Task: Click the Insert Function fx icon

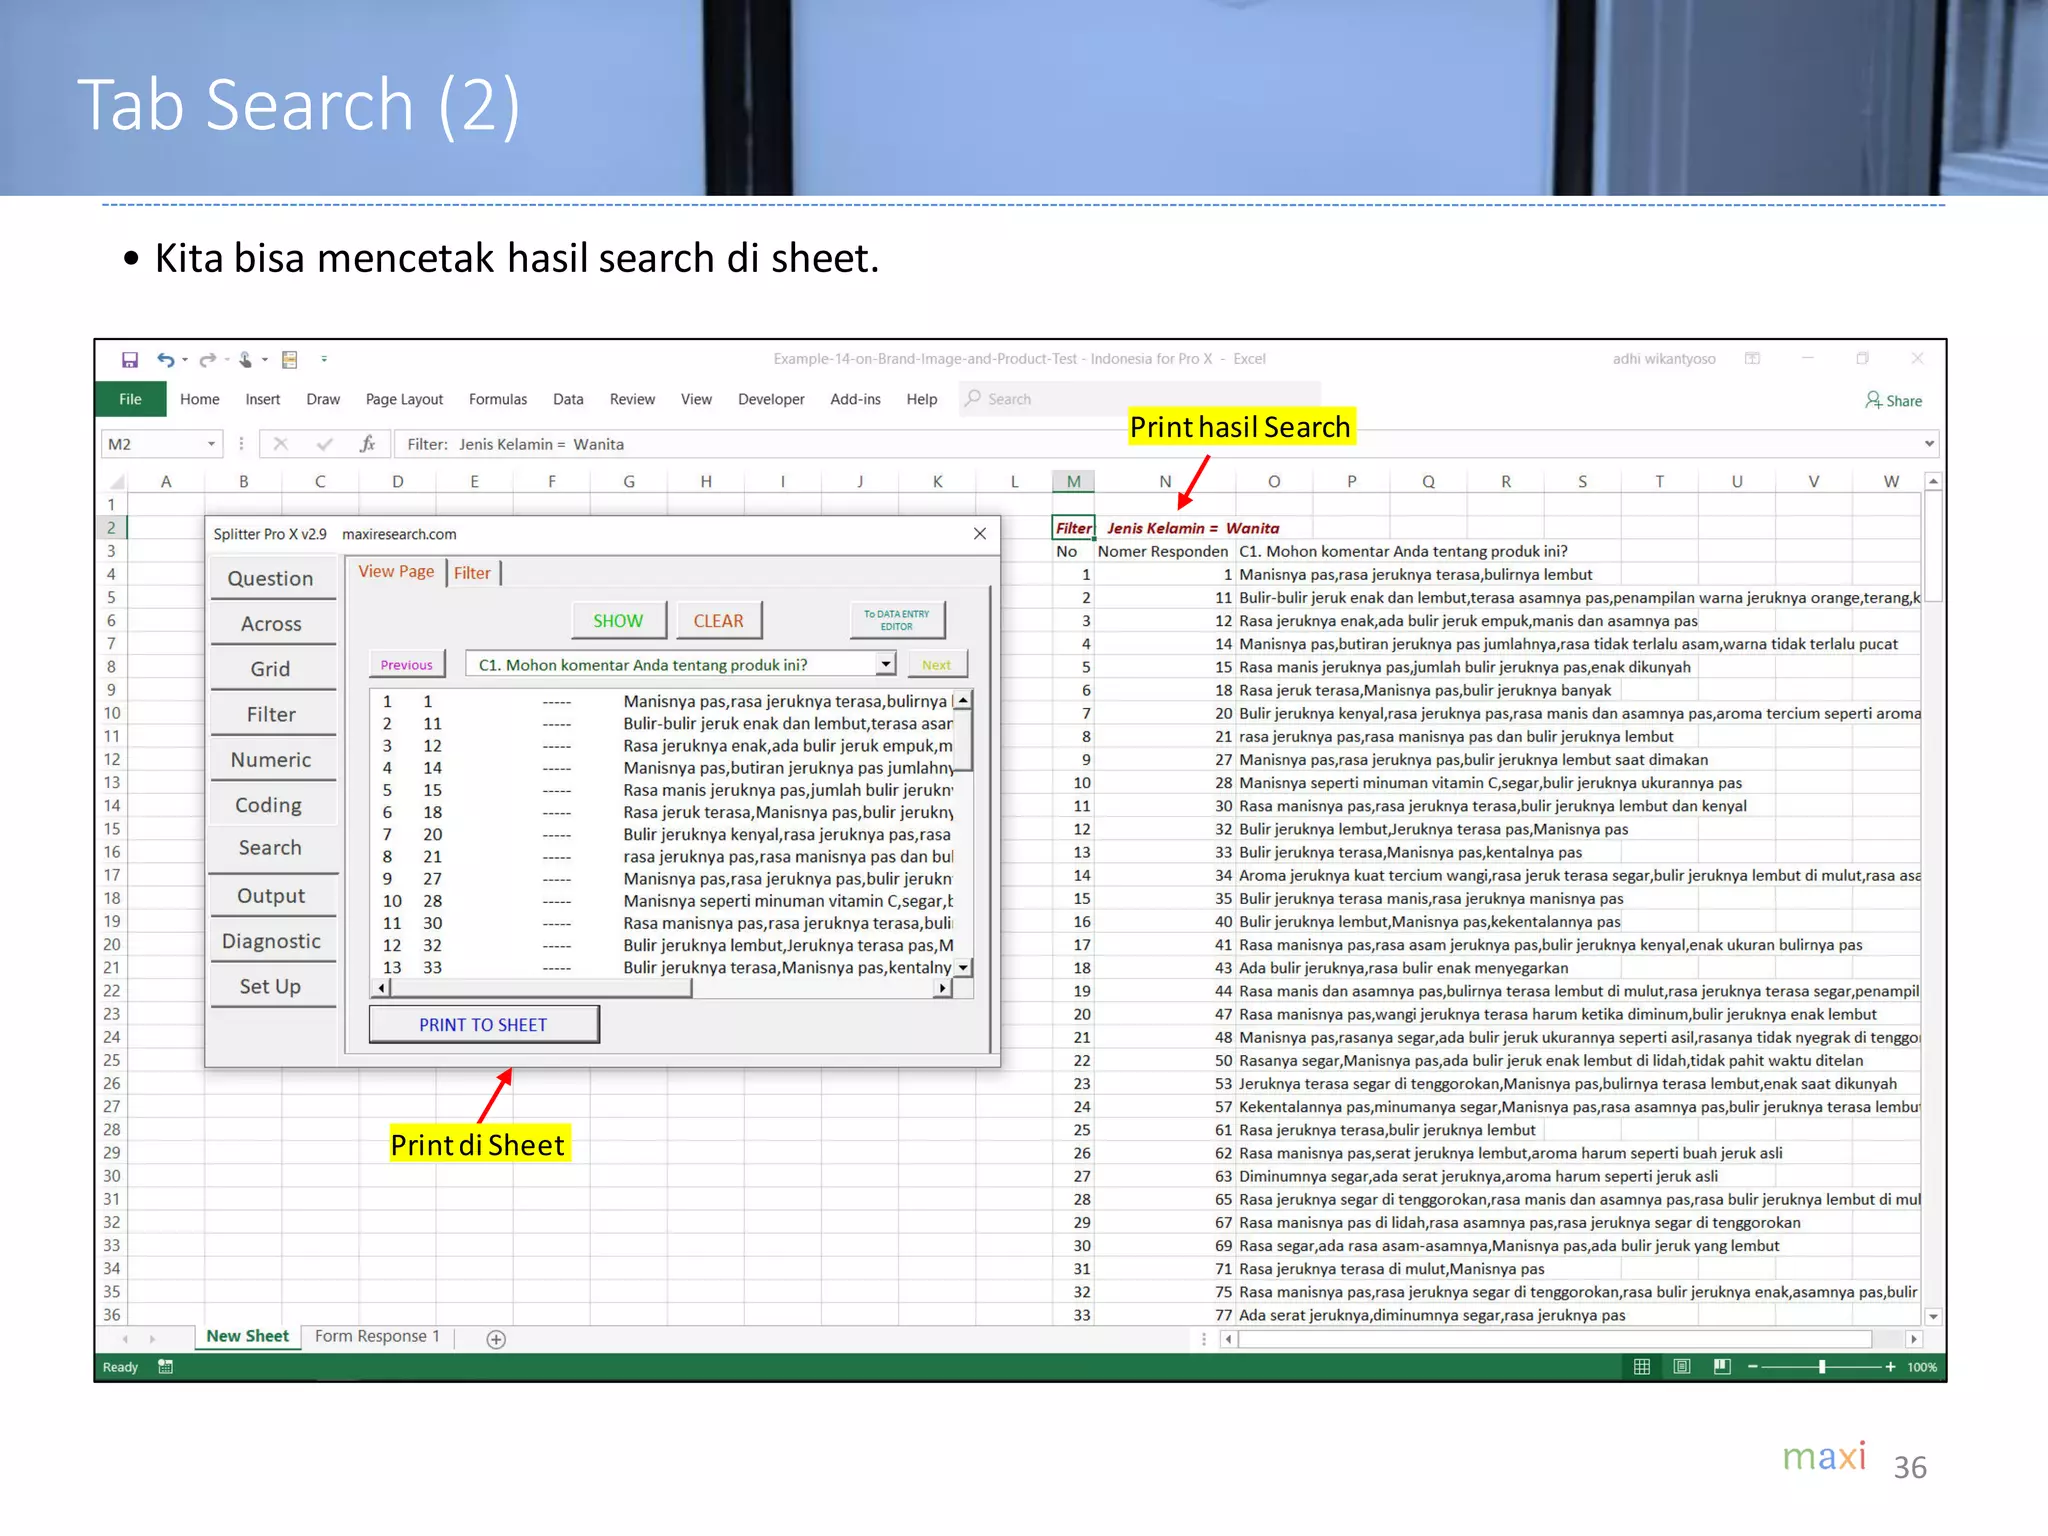Action: coord(367,444)
